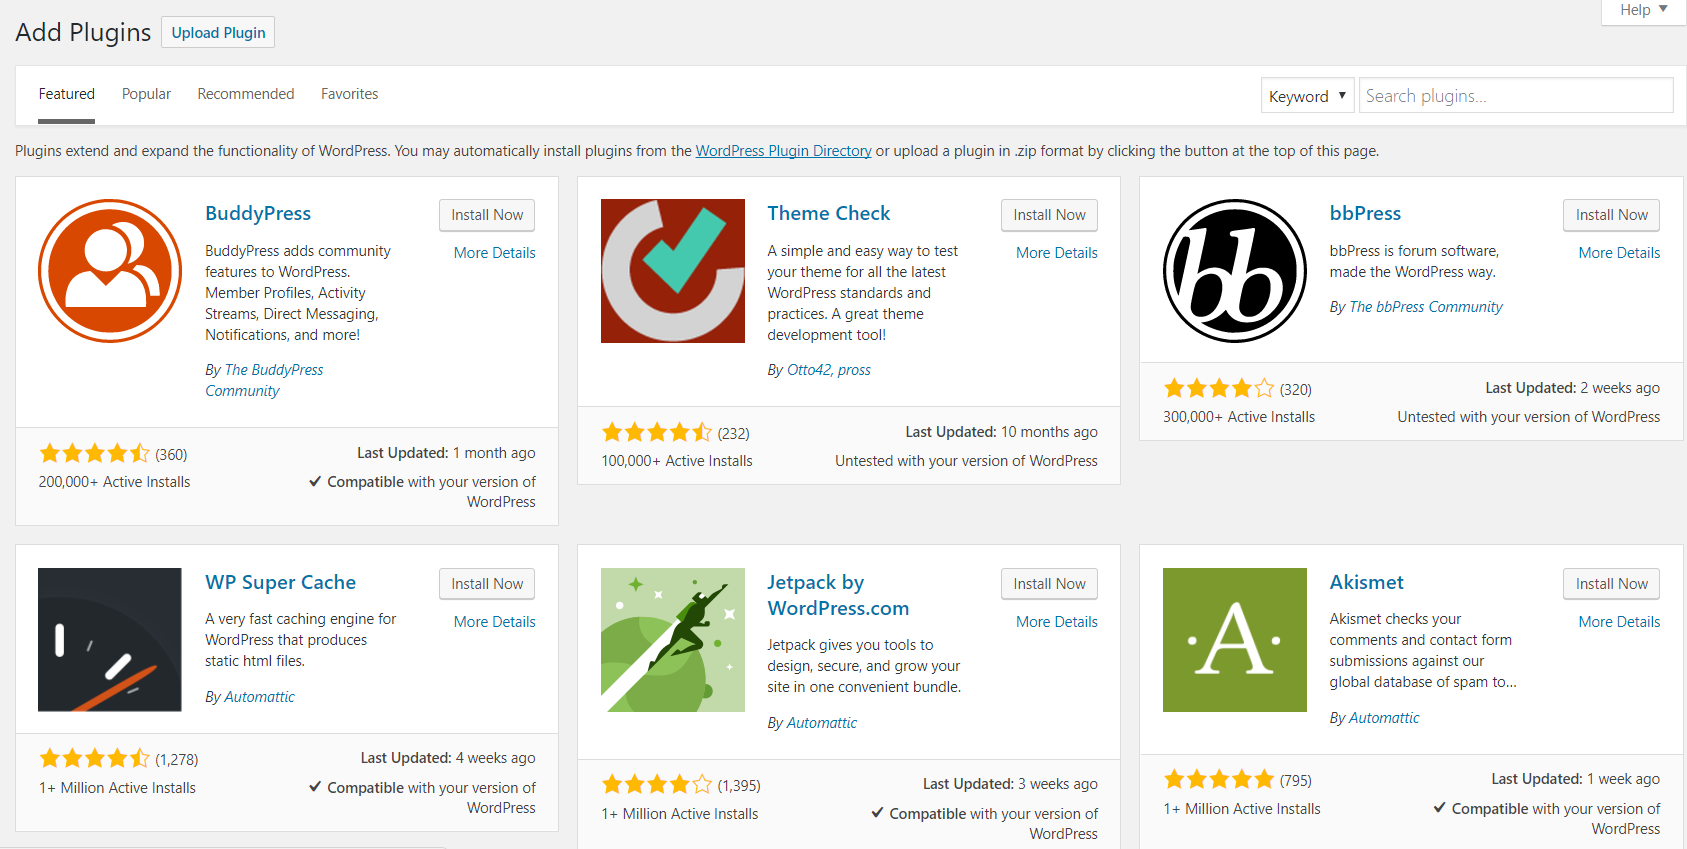Open More Details for WP Super Cache

tap(494, 622)
